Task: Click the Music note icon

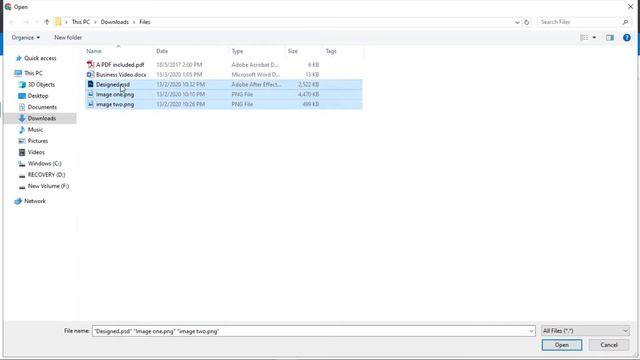Action: (22, 130)
